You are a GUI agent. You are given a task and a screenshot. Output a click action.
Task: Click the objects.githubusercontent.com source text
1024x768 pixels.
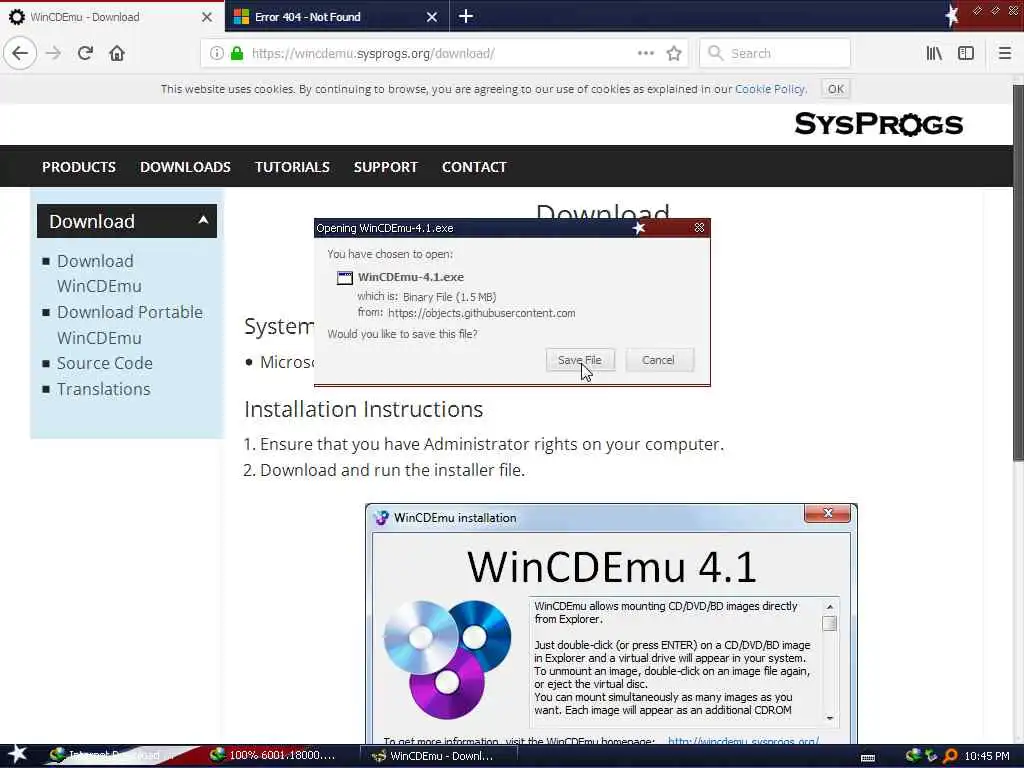click(x=482, y=313)
